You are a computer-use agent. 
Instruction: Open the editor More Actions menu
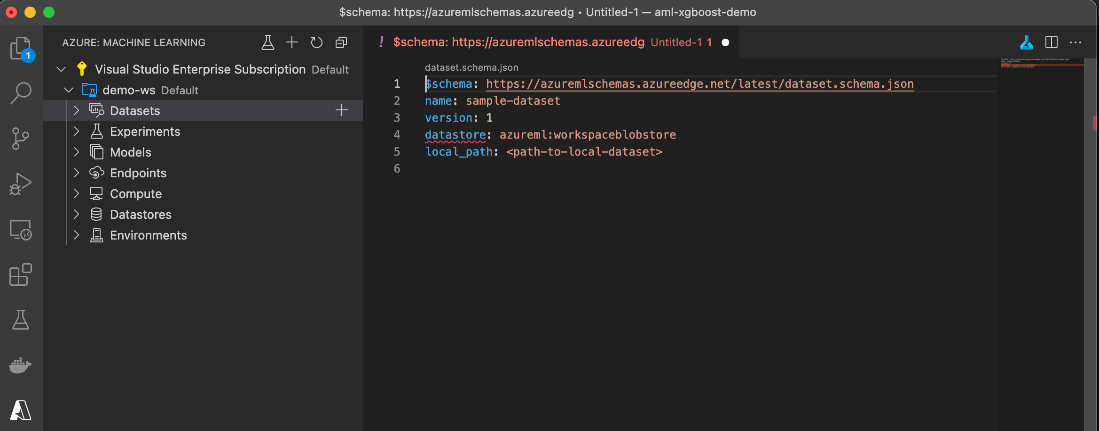[x=1076, y=43]
